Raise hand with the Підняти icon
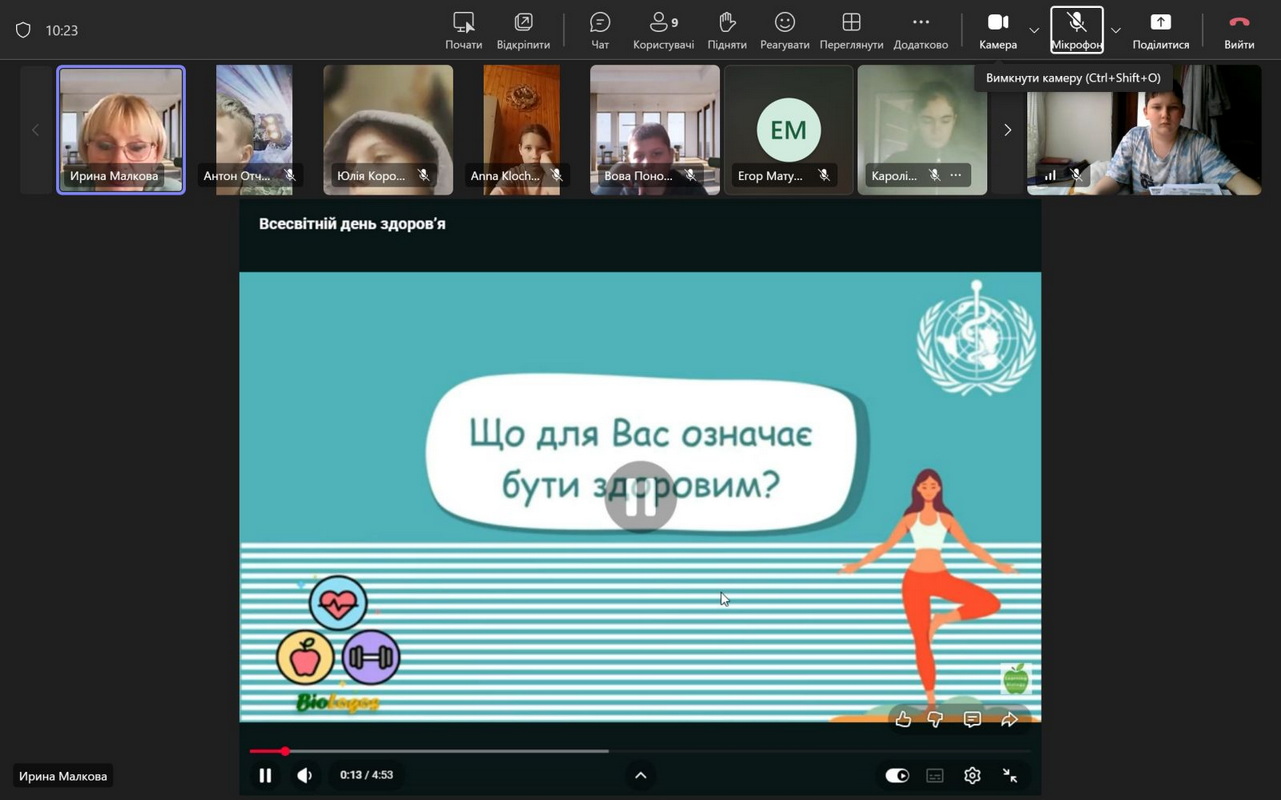The width and height of the screenshot is (1281, 800). click(x=727, y=30)
